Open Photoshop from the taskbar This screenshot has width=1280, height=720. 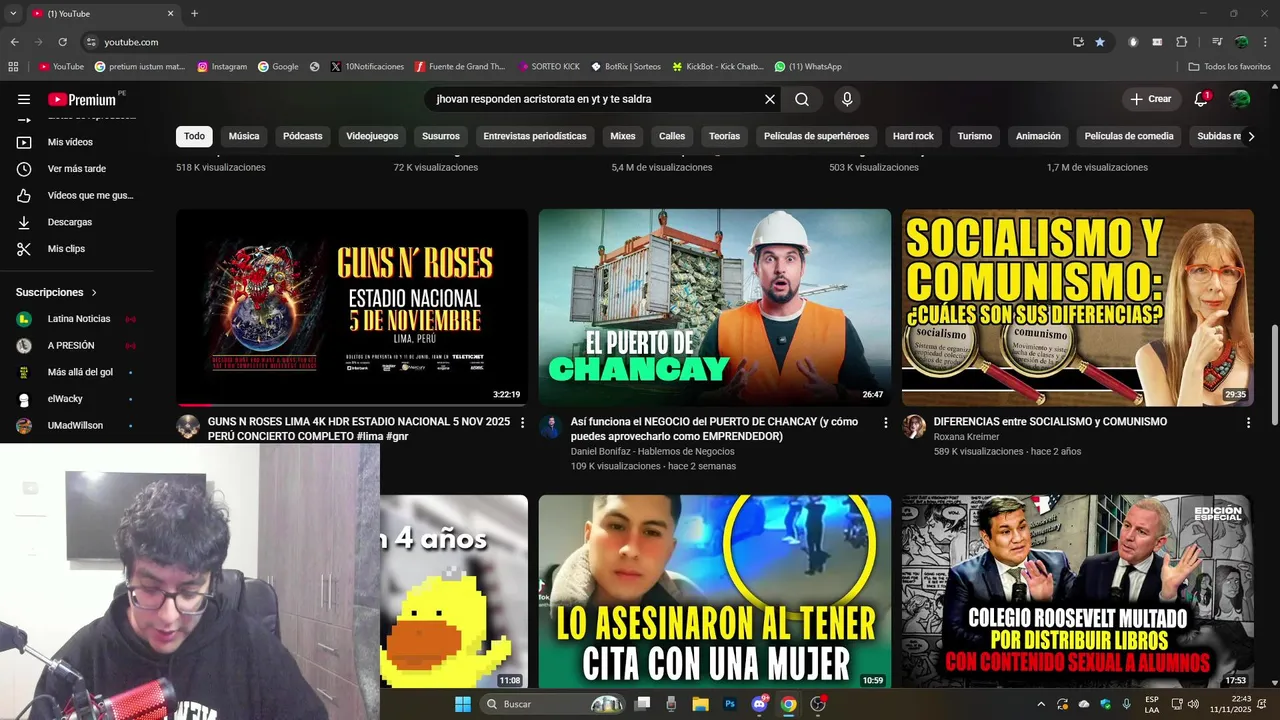[x=730, y=704]
